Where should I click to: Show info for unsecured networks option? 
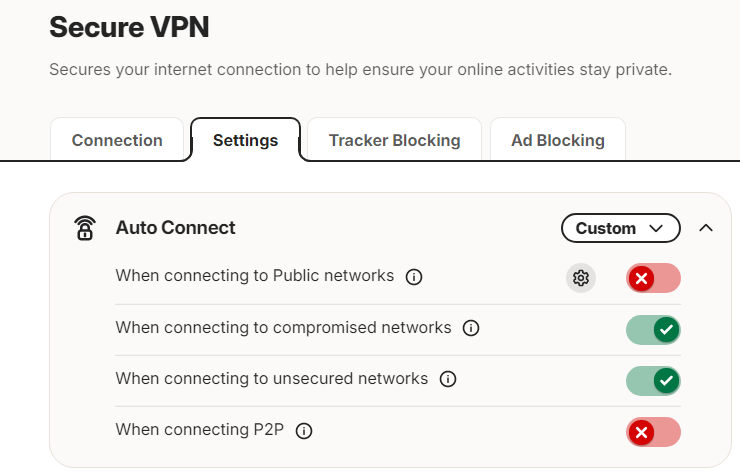448,379
